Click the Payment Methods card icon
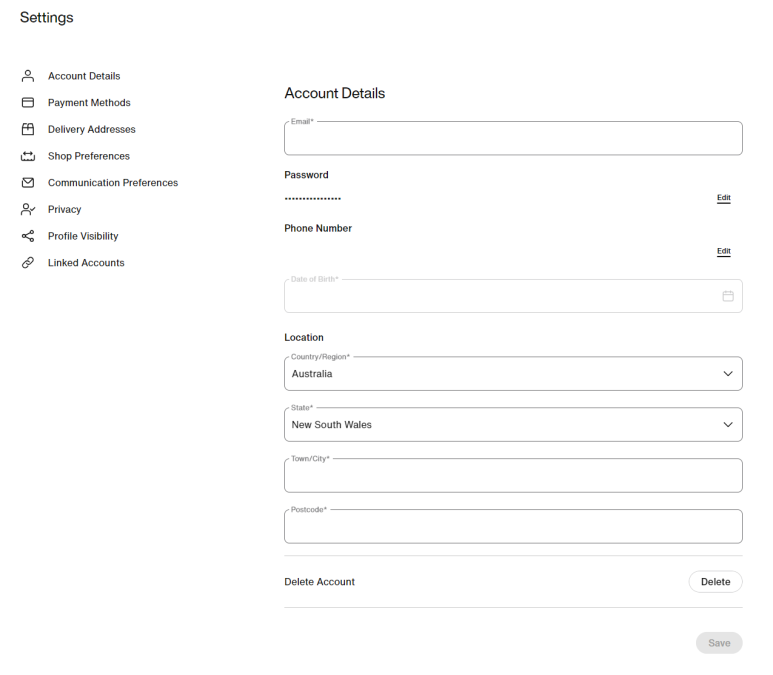This screenshot has width=773, height=675. [28, 103]
